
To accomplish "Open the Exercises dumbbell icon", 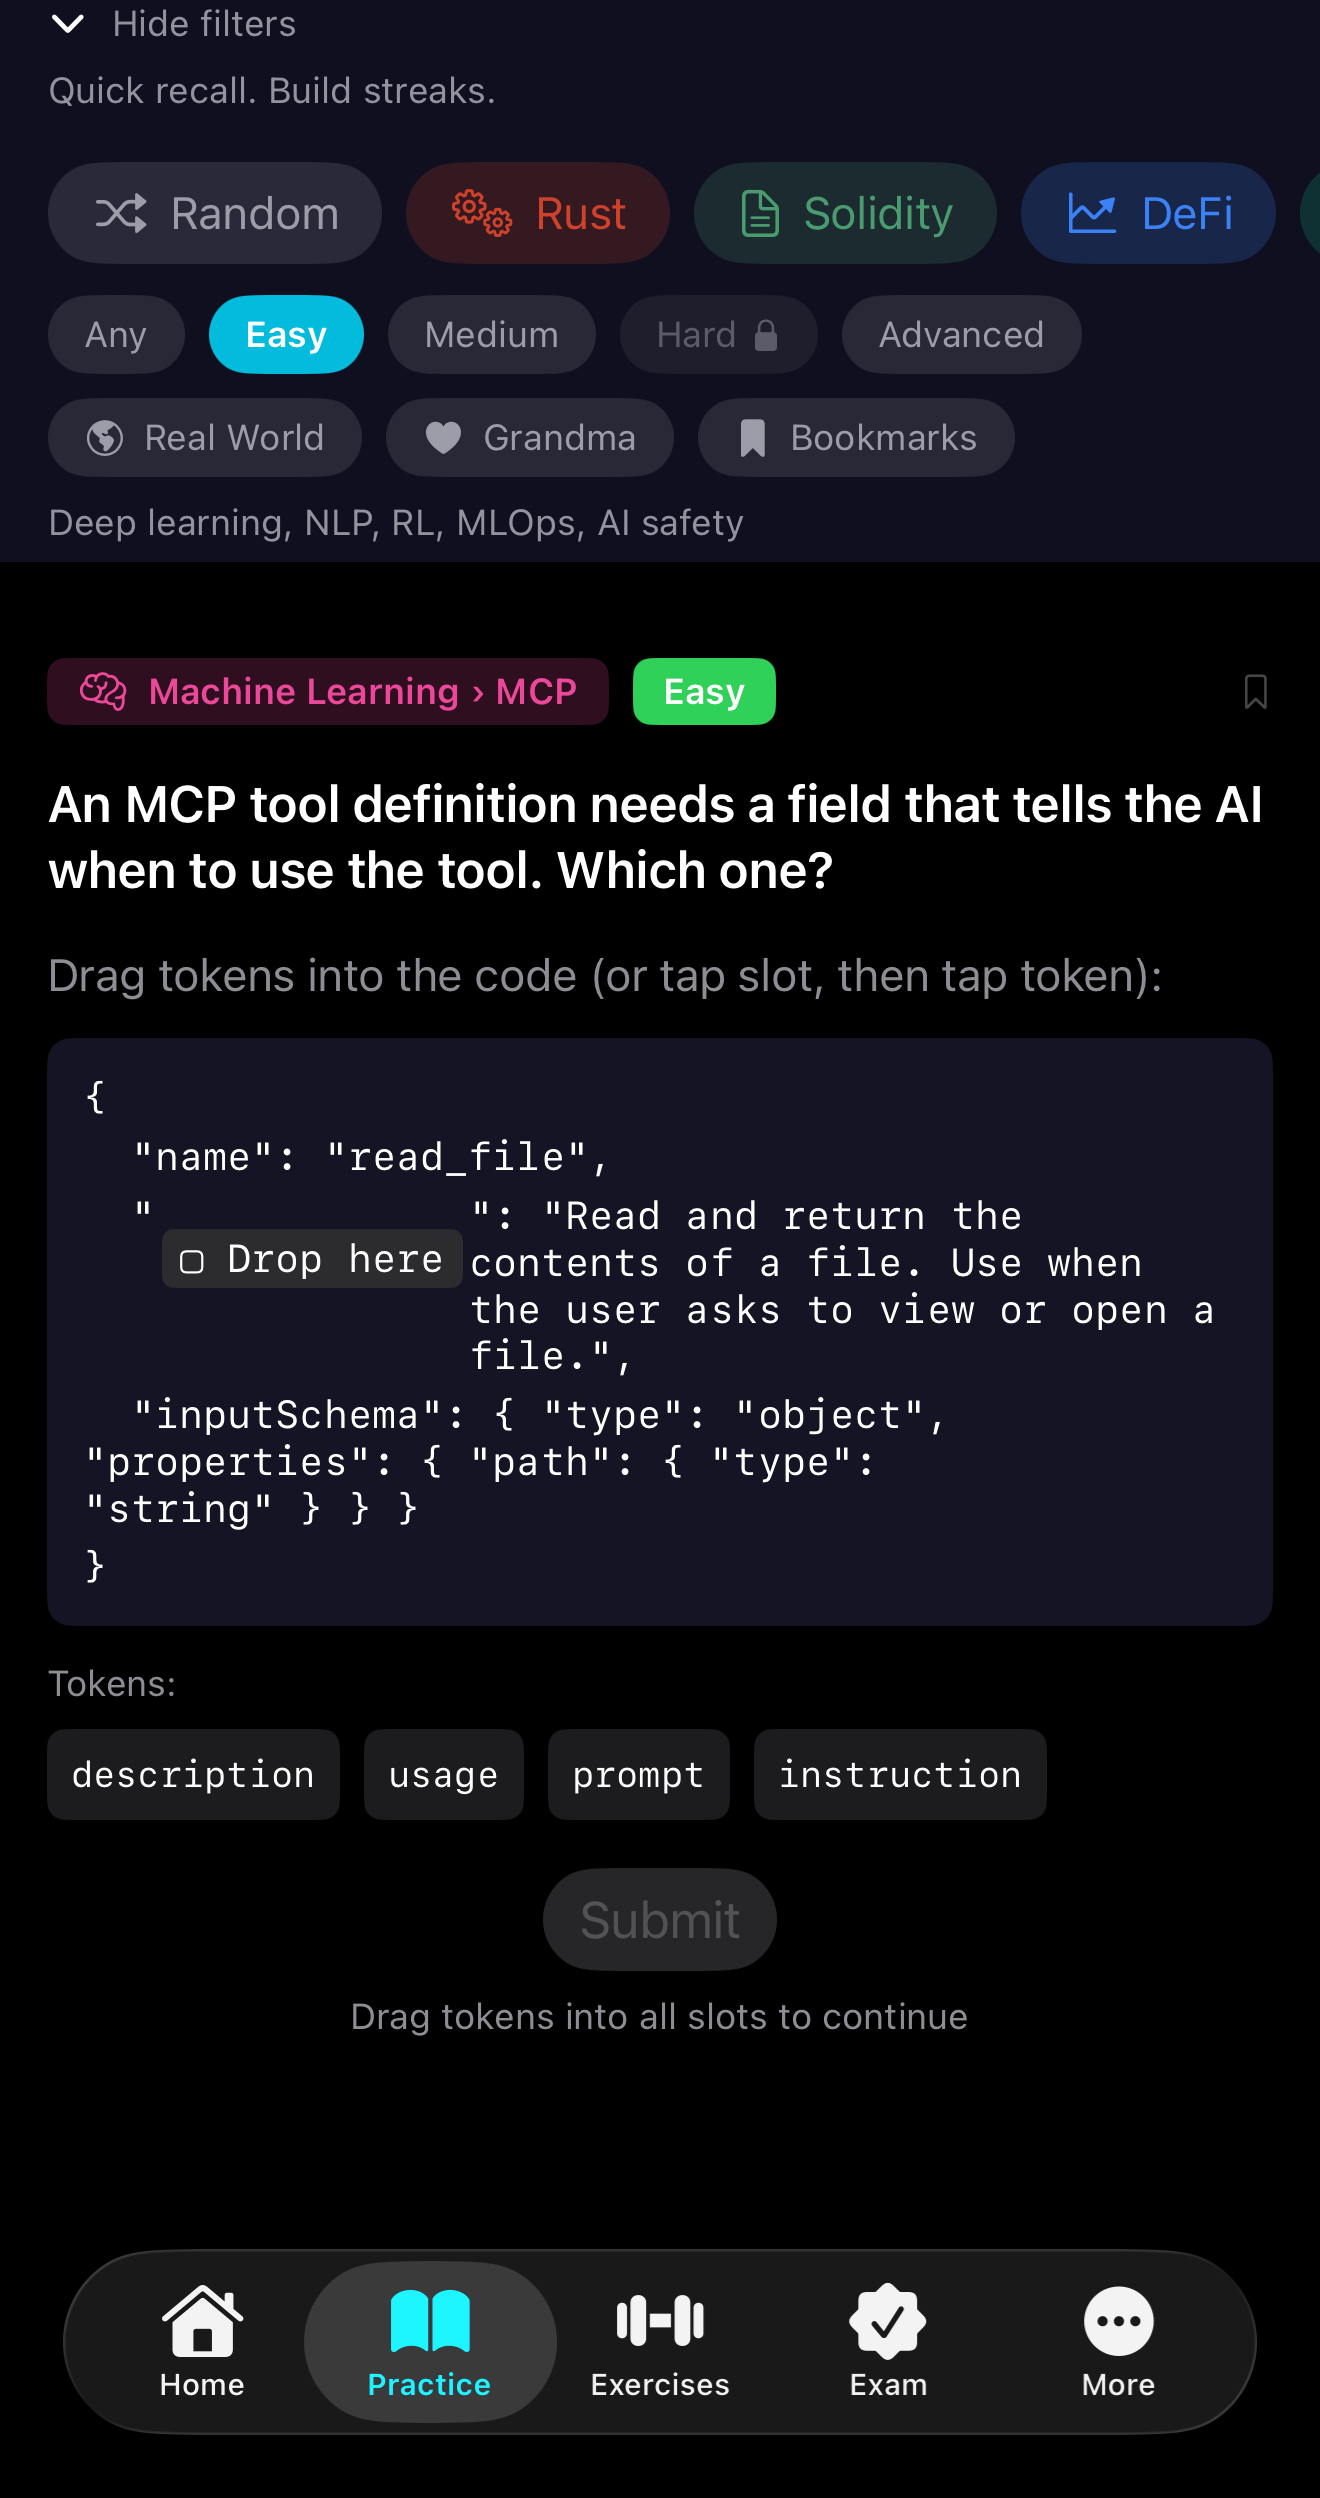I will click(659, 2320).
